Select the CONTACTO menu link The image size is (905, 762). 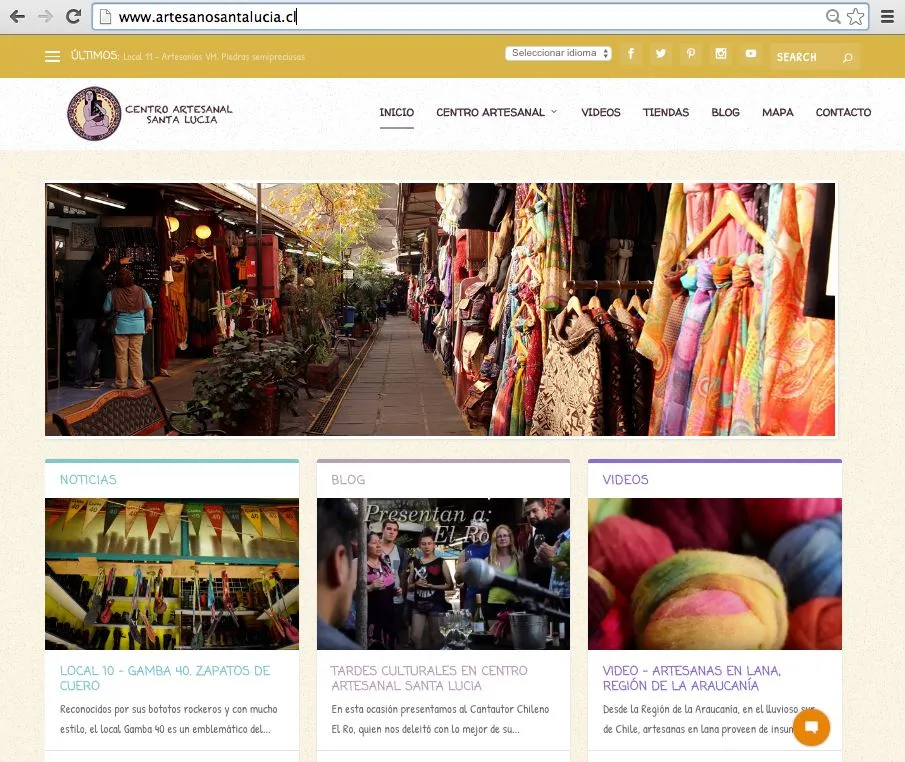coord(843,112)
